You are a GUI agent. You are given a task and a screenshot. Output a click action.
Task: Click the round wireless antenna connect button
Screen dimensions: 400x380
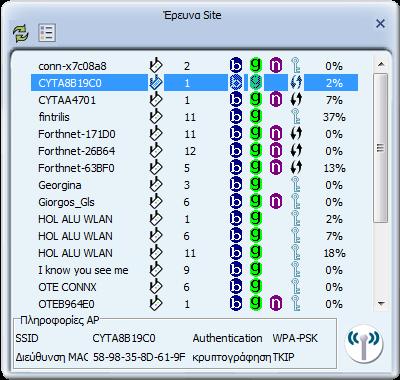363,344
